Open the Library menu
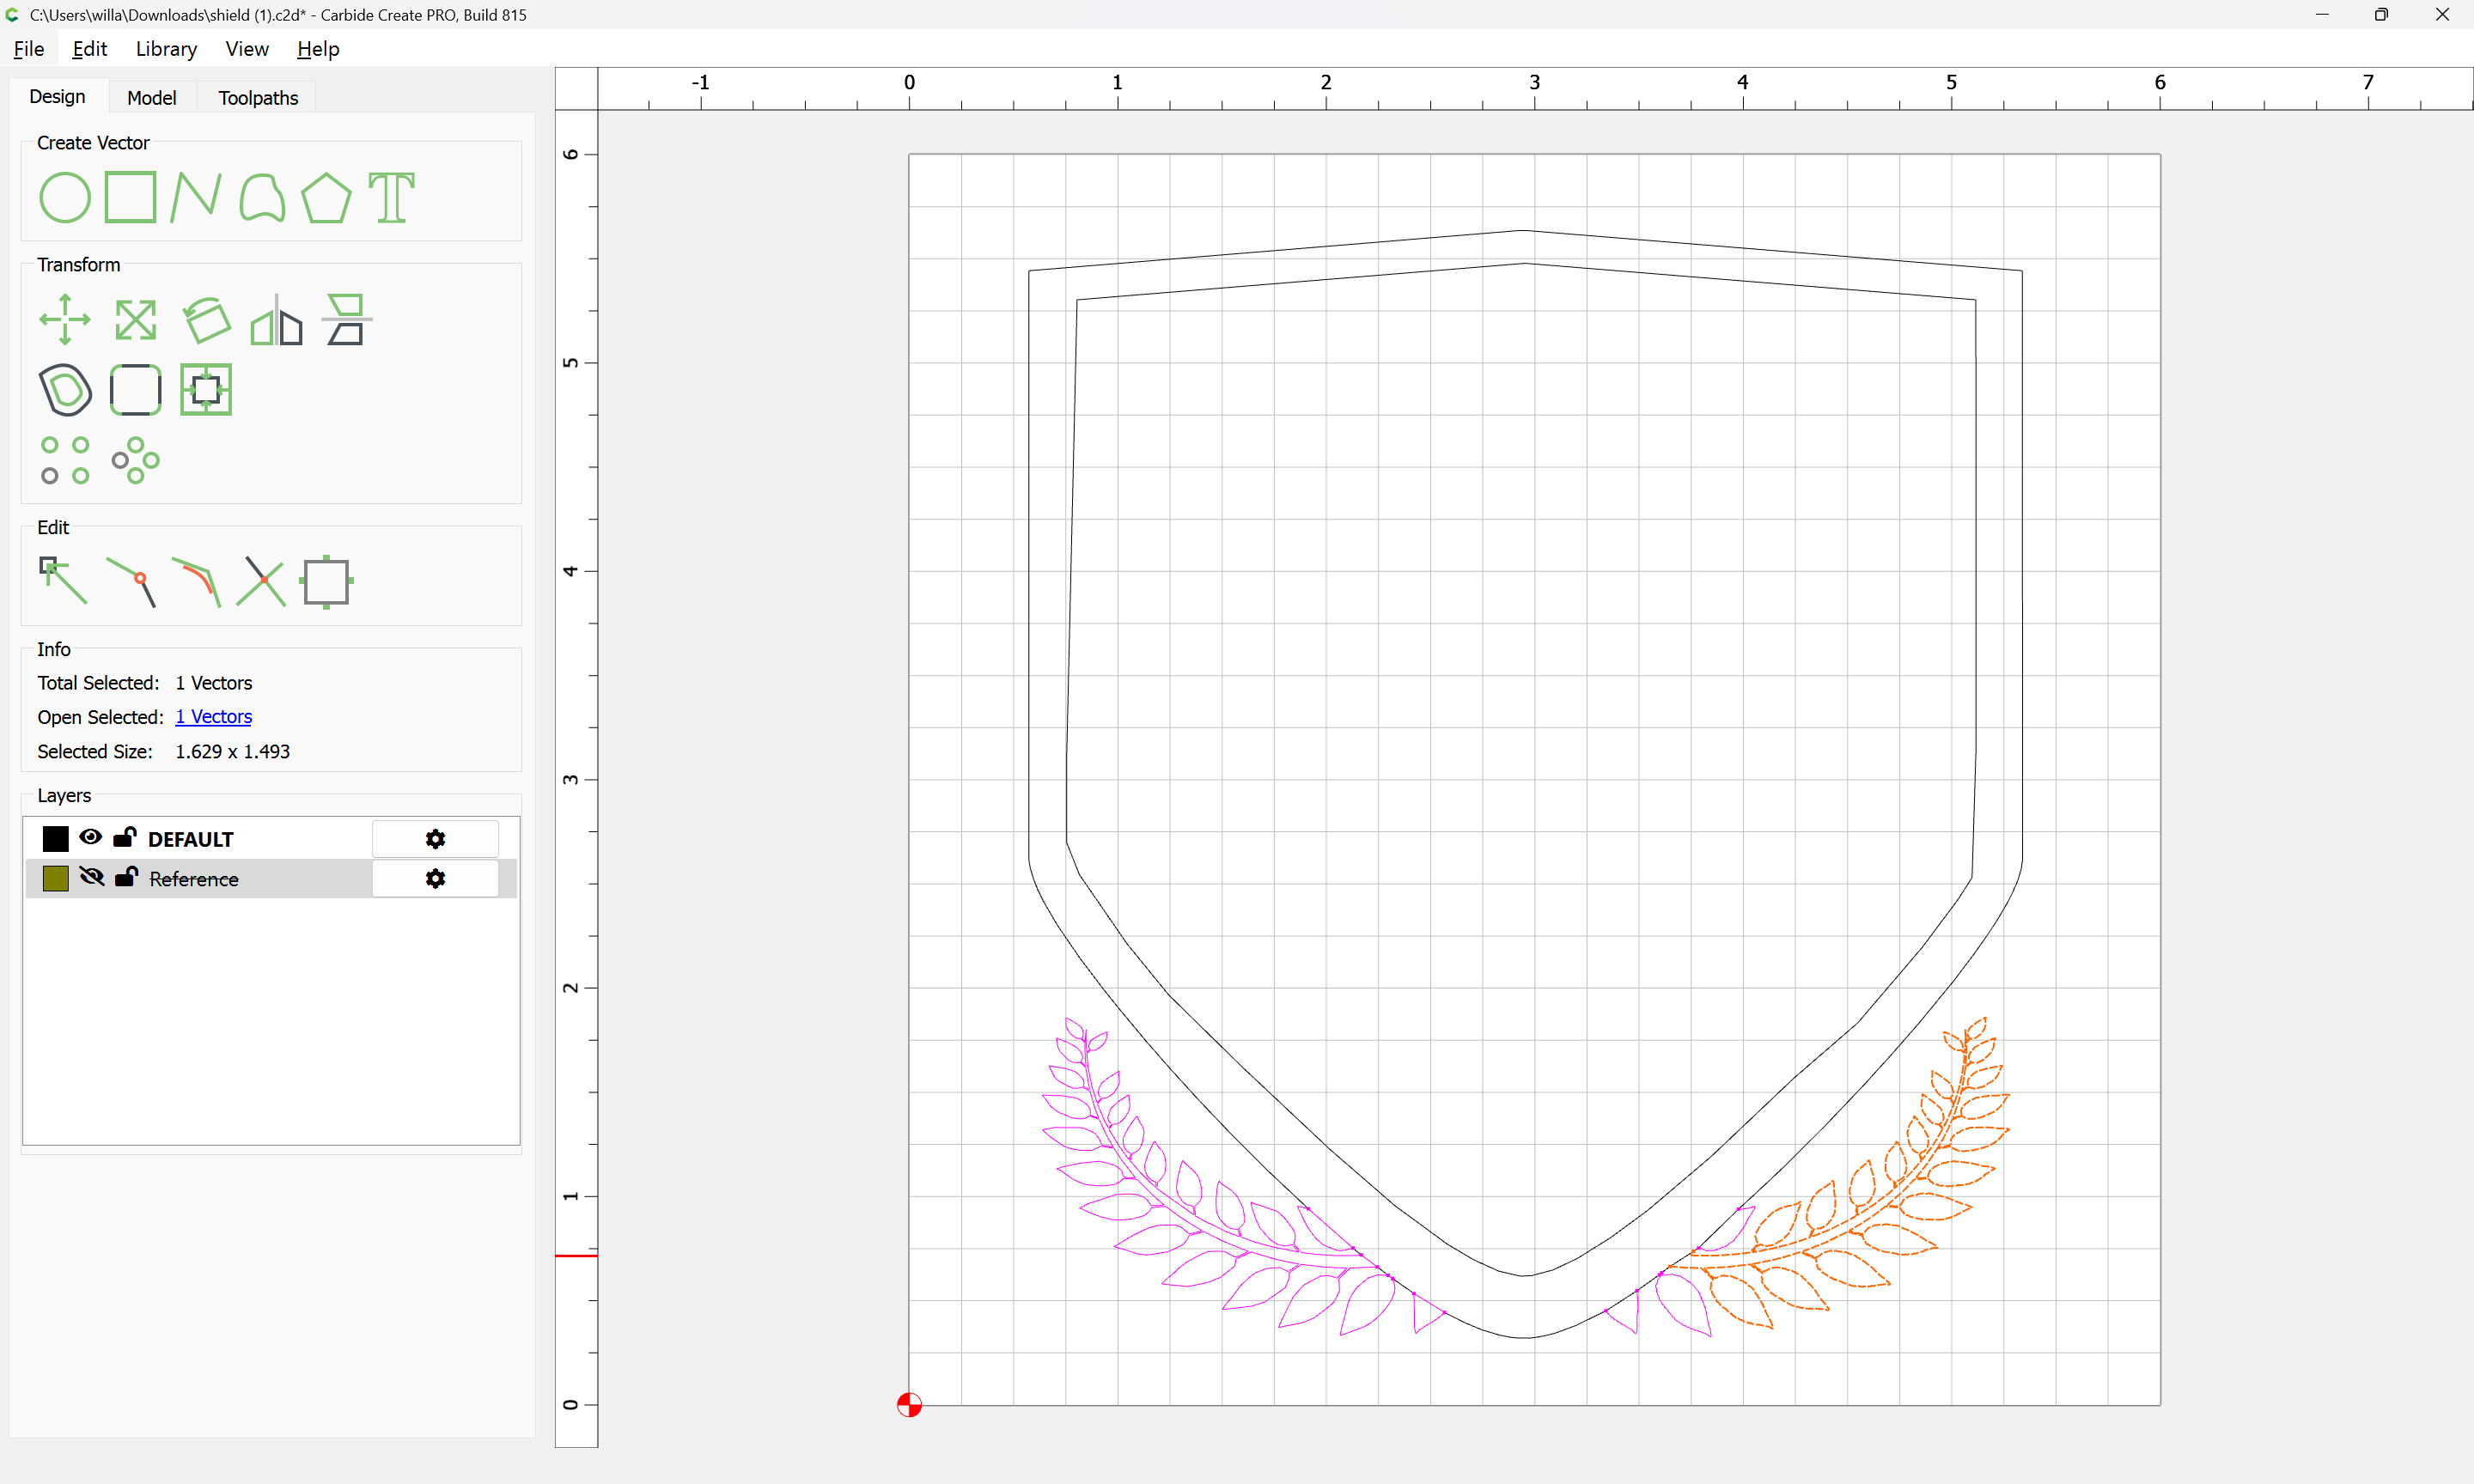The width and height of the screenshot is (2474, 1484). tap(166, 49)
